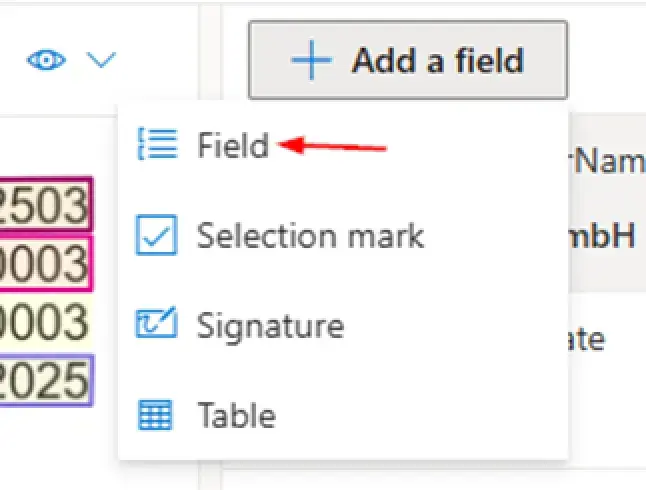The width and height of the screenshot is (646, 490).
Task: Click the grid icon beside Table
Action: pos(156,414)
